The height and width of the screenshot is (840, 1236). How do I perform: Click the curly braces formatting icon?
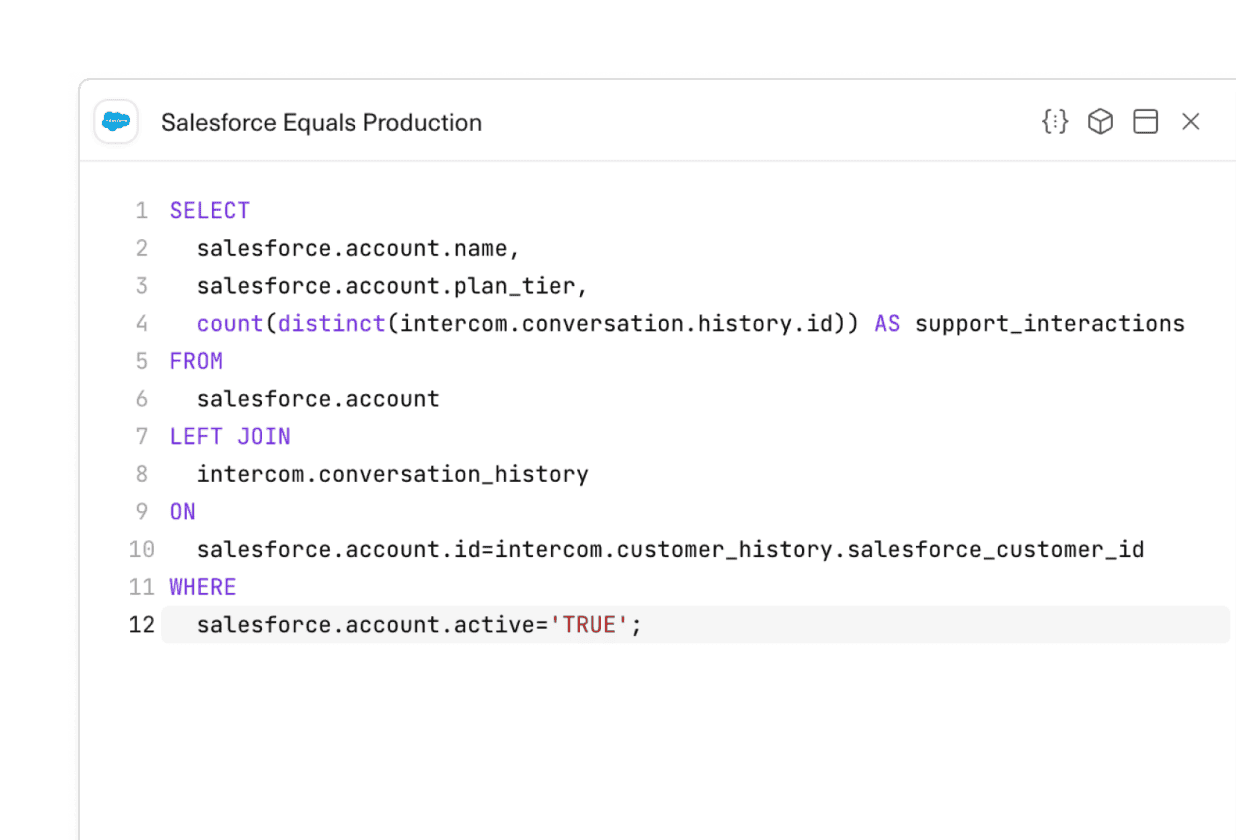pyautogui.click(x=1054, y=121)
